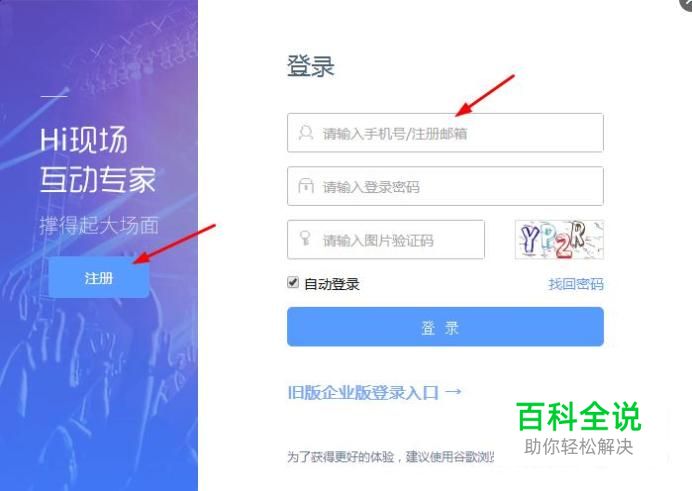Click the 撑得起大场面 slogan text
The image size is (692, 491).
[x=99, y=225]
